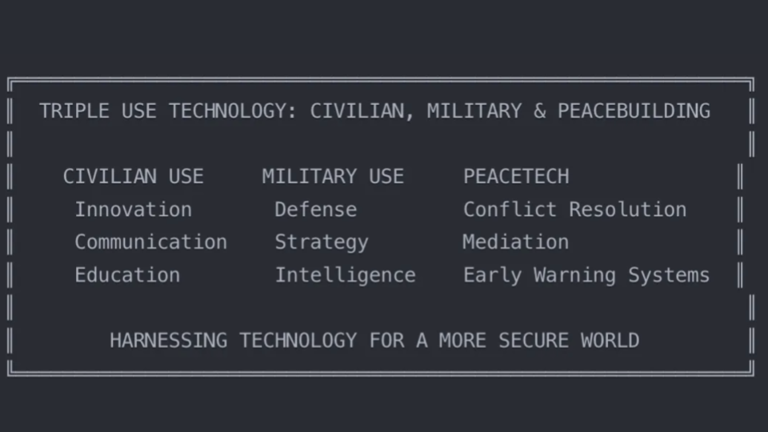This screenshot has width=768, height=432.
Task: Click the word Mediation
Action: click(516, 242)
